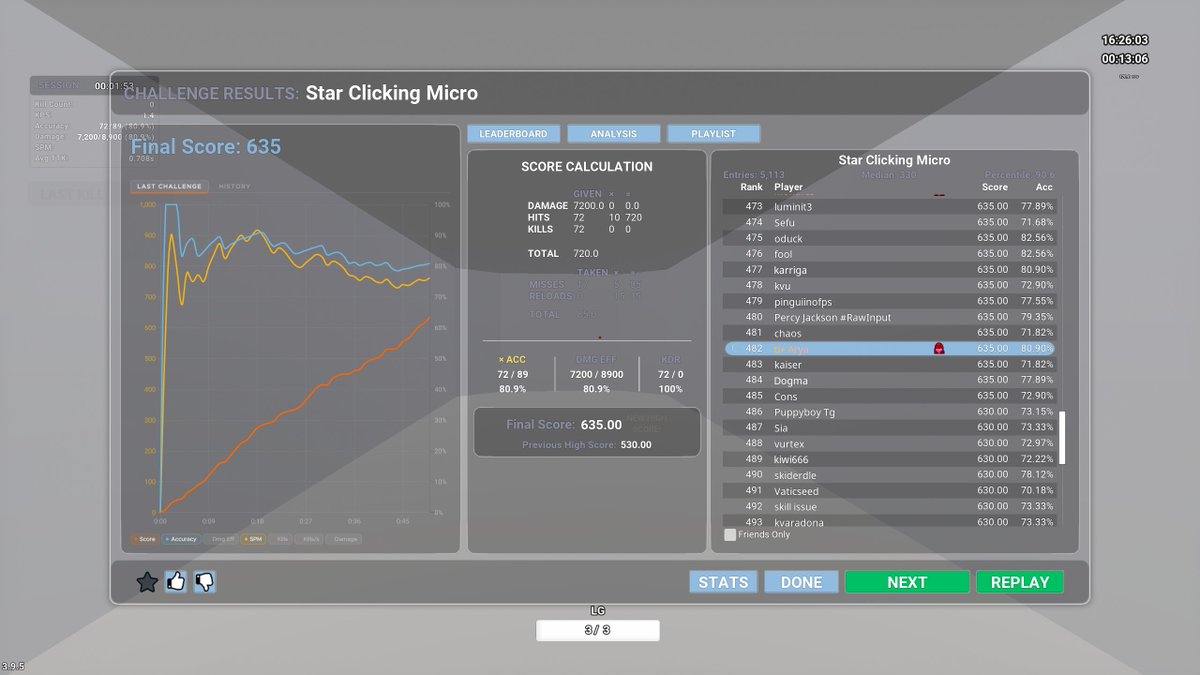Screen dimensions: 1200x675
Task: Toggle the SPM series in chart legend
Action: coord(253,539)
